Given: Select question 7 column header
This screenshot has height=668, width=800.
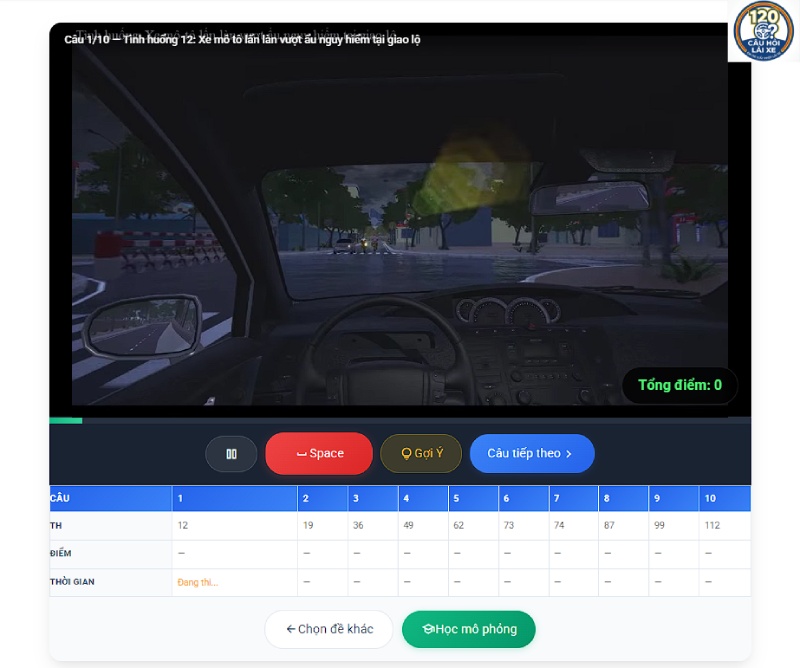Looking at the screenshot, I should click(574, 498).
